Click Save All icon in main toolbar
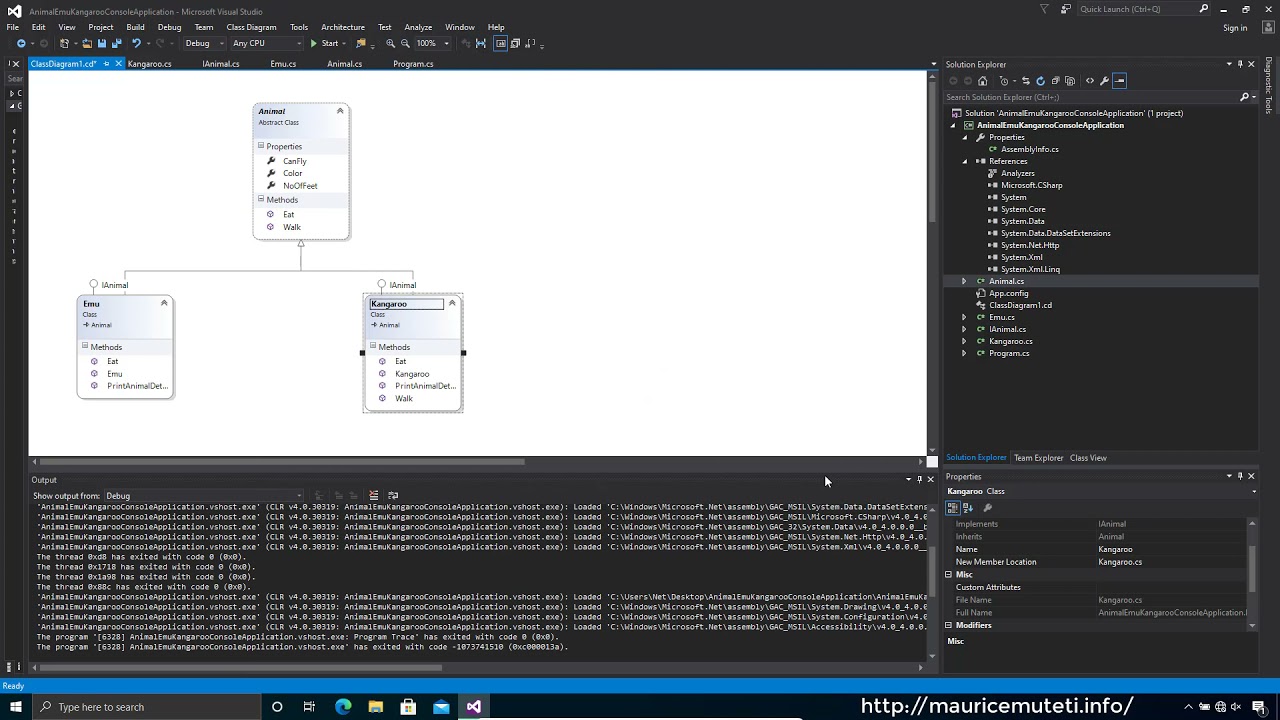 (x=116, y=43)
